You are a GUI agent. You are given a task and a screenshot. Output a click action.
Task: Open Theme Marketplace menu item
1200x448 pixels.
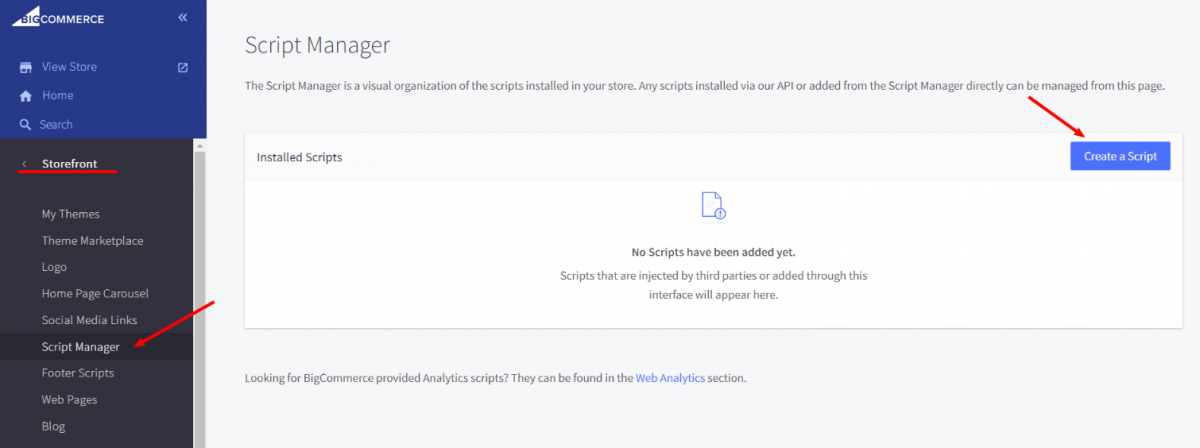[x=92, y=240]
